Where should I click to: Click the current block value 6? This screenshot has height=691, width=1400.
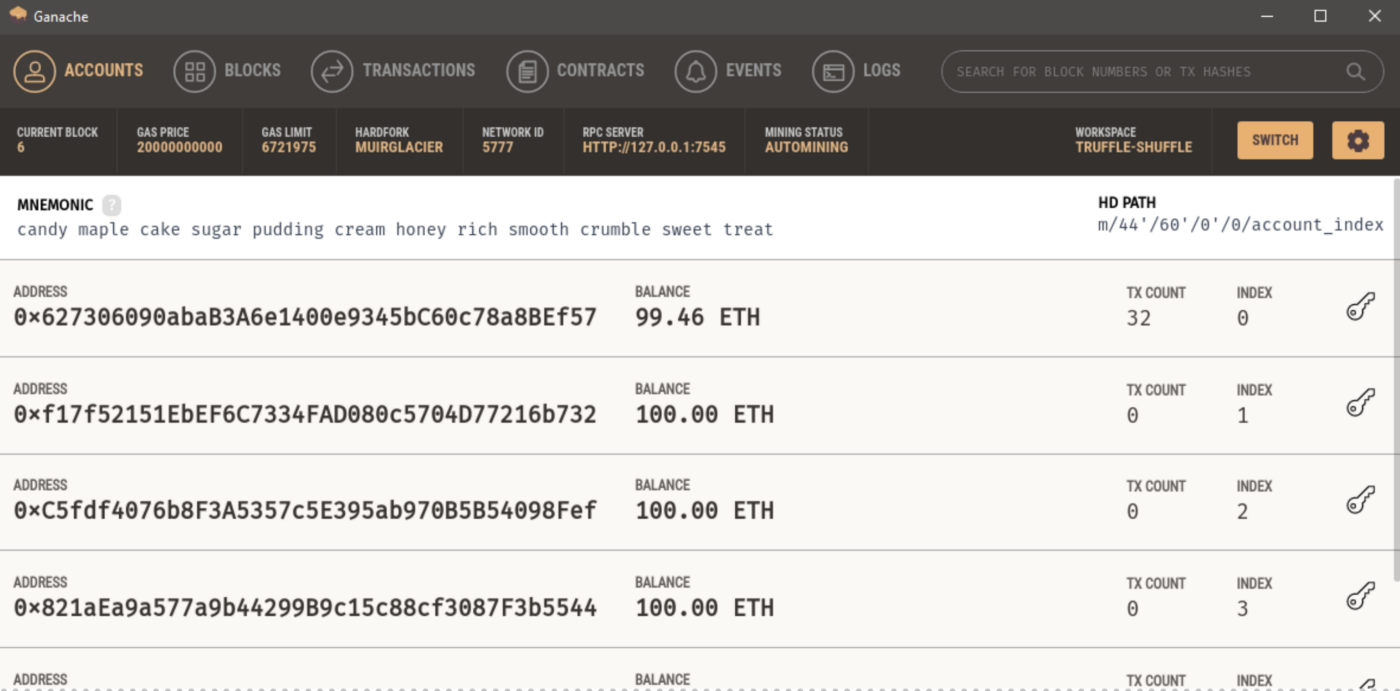point(21,147)
